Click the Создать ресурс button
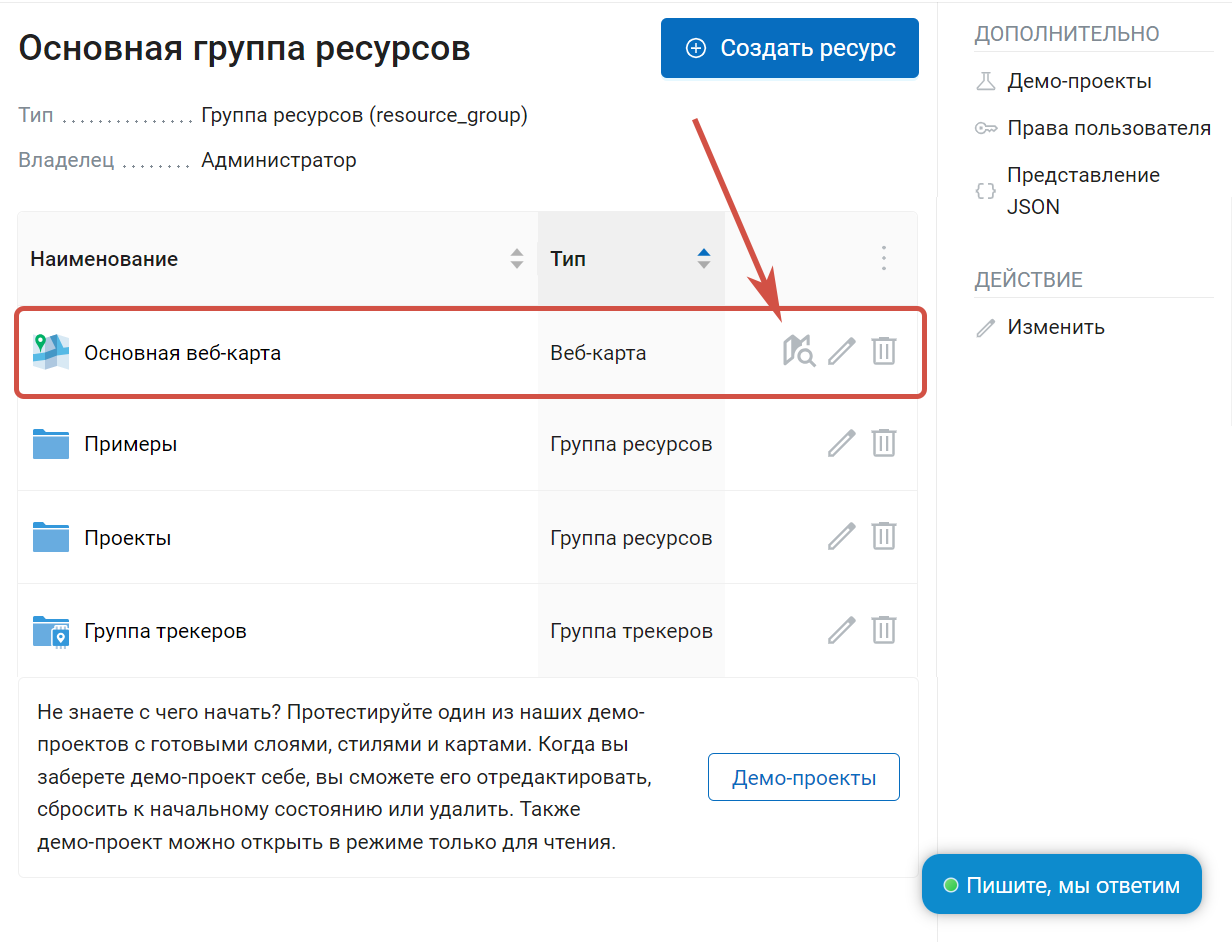Viewport: 1232px width, 942px height. 789,48
